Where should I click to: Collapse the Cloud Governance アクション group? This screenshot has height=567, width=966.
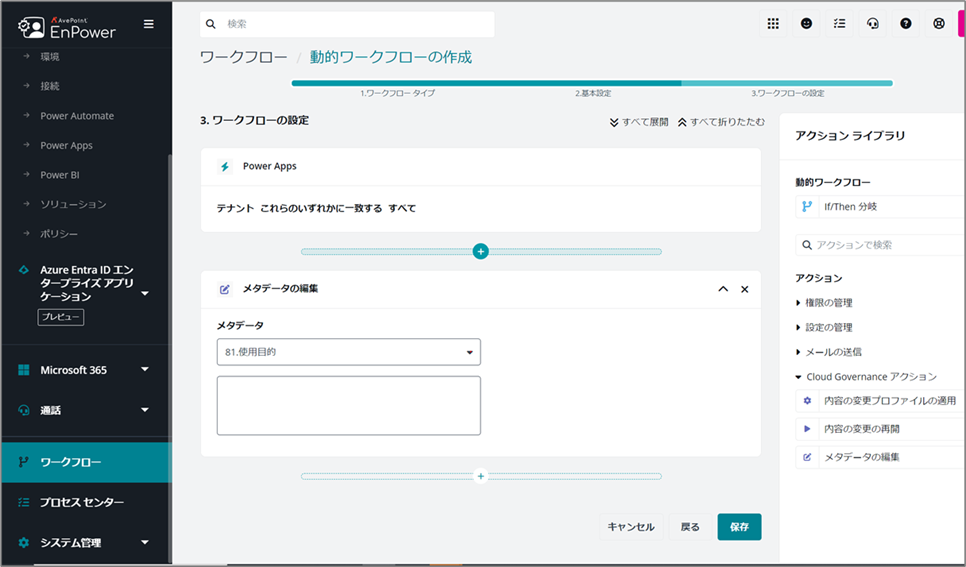(x=866, y=377)
